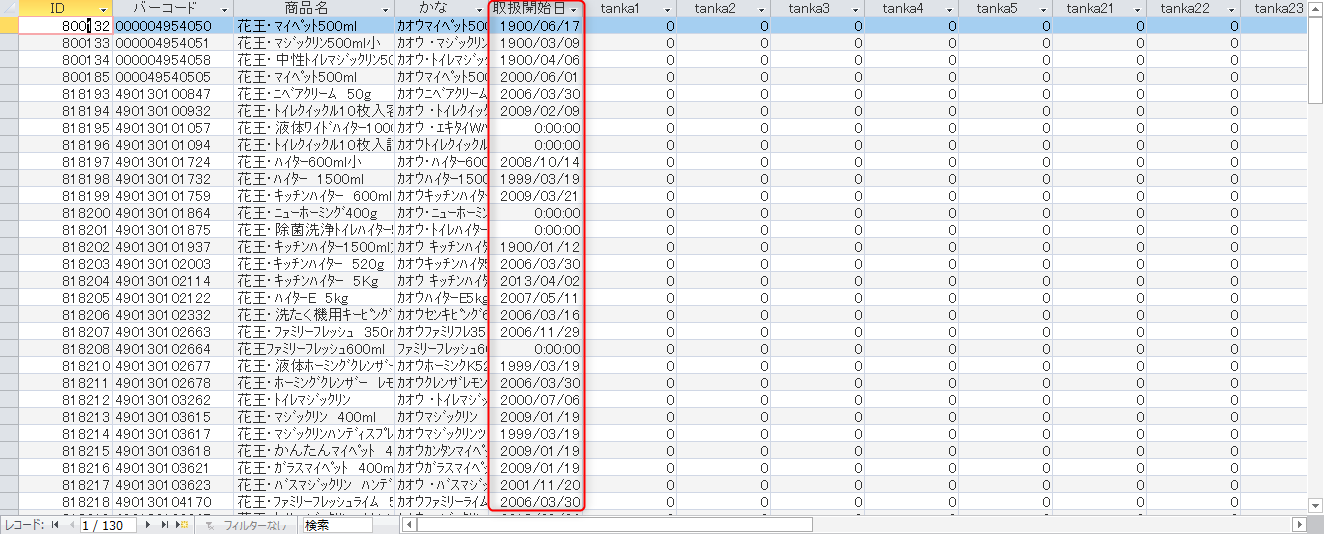Image resolution: width=1324 pixels, height=534 pixels.
Task: Click the horizontal scrollbar right arrow
Action: point(1299,525)
